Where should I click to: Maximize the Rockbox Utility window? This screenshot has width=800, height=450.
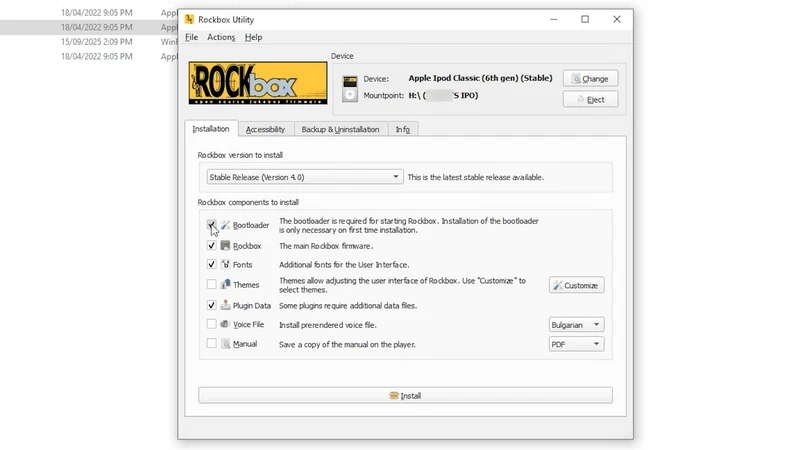585,19
